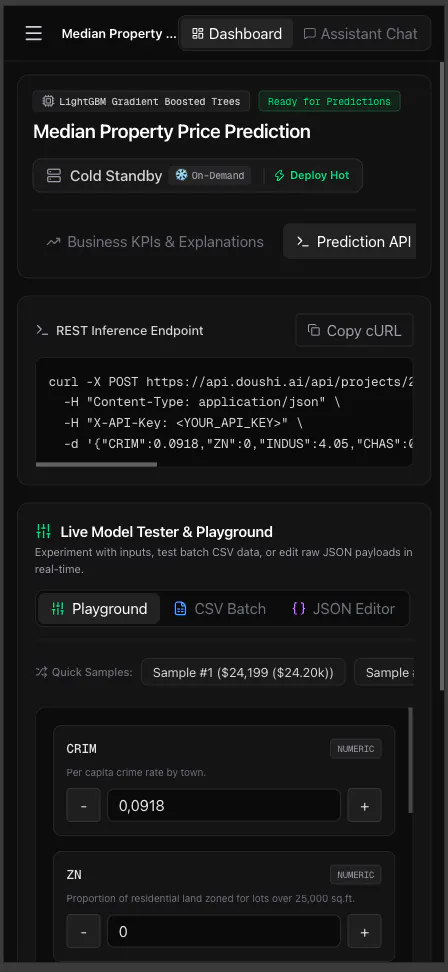
Task: Select Business KPIs & Explanations tab
Action: [155, 242]
